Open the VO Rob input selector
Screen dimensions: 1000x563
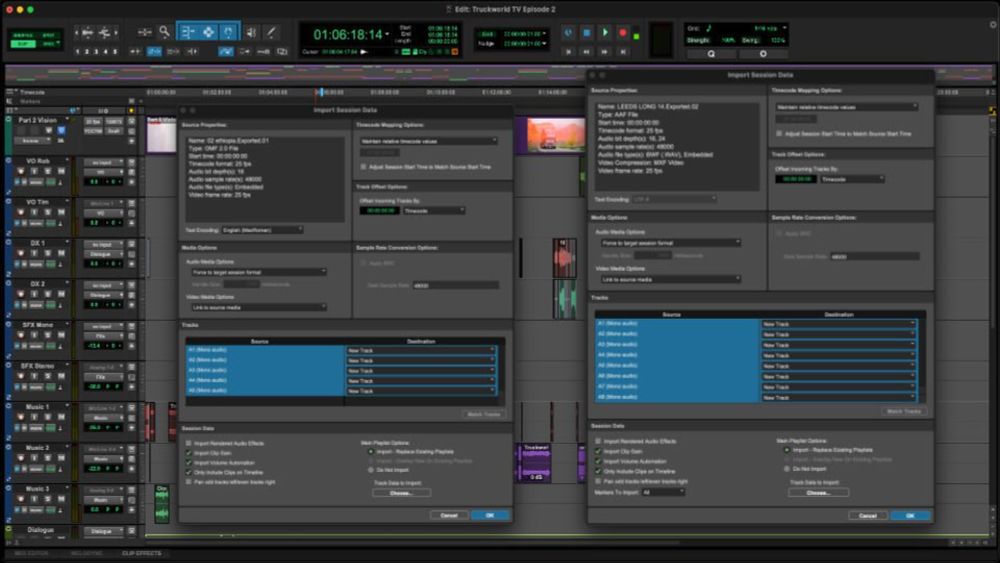tap(103, 163)
